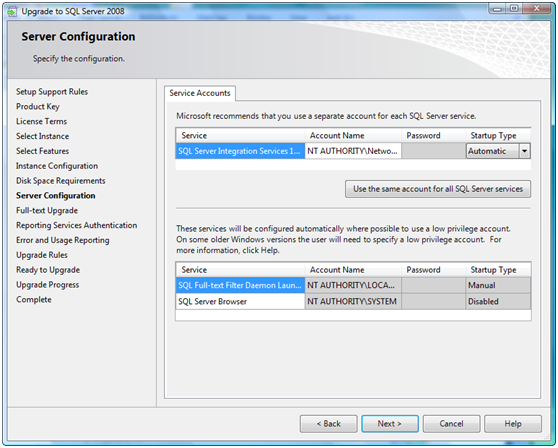Image resolution: width=558 pixels, height=448 pixels.
Task: Open Startup Type dropdown showing Automatic
Action: 524,151
